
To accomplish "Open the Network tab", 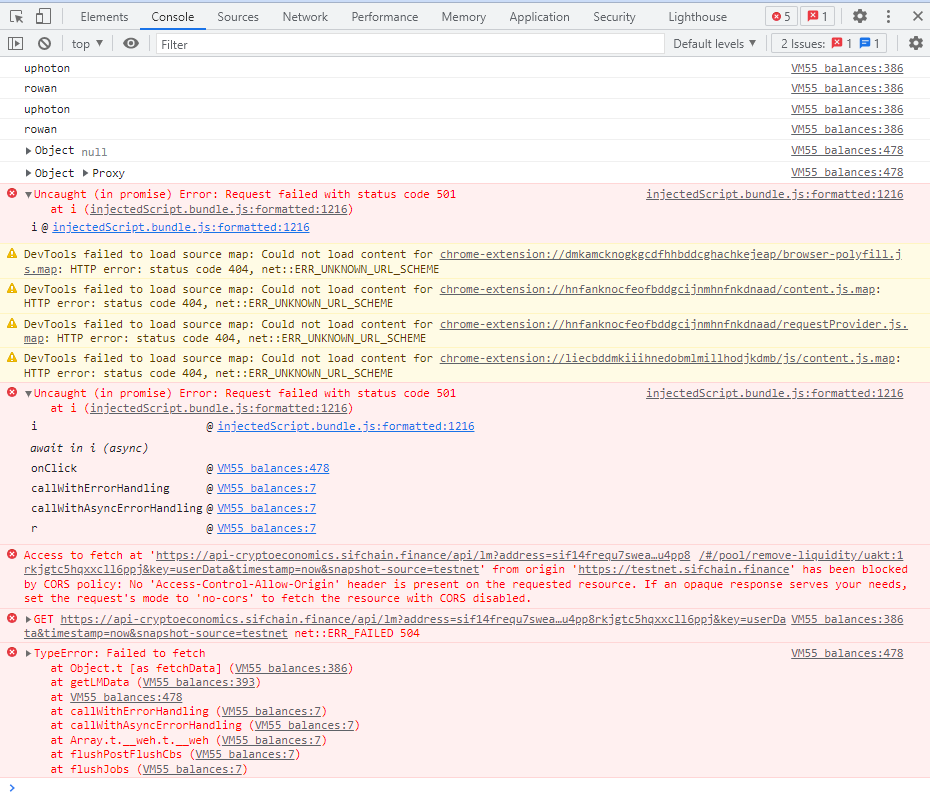I will [305, 17].
